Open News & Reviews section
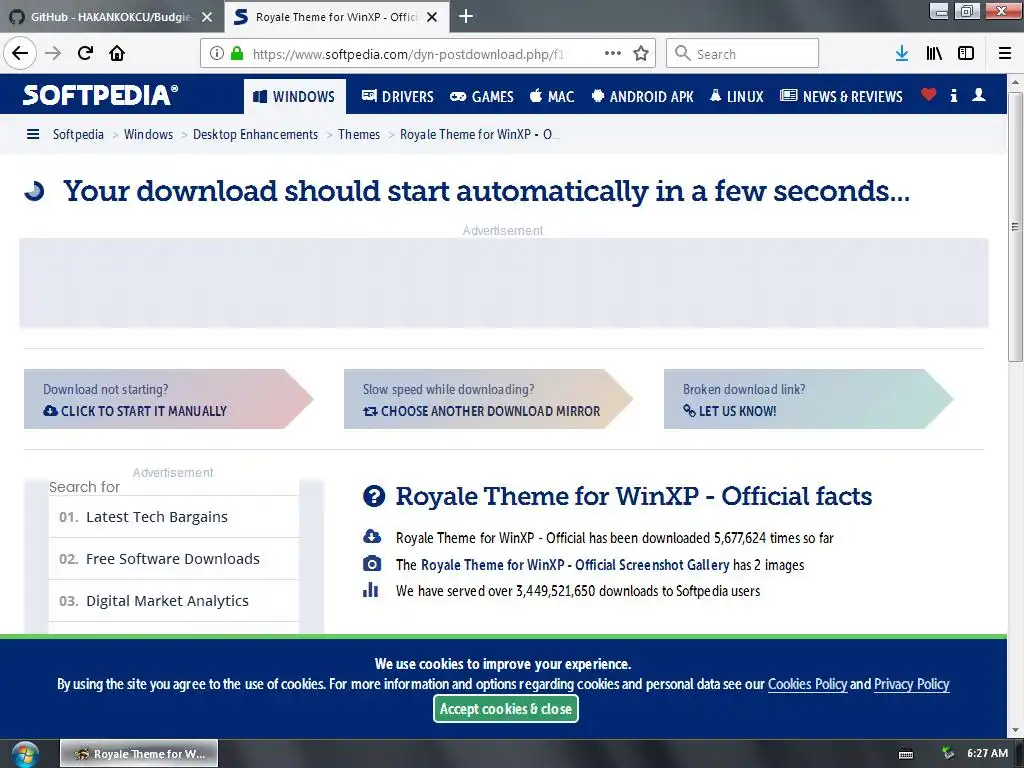This screenshot has width=1024, height=768. tap(841, 97)
